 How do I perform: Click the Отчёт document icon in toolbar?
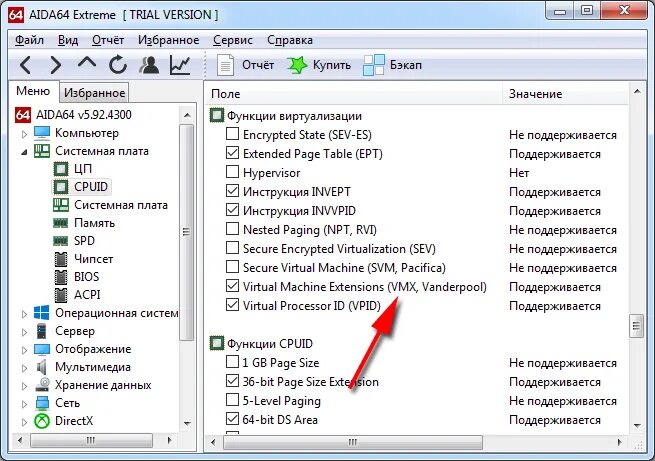226,66
